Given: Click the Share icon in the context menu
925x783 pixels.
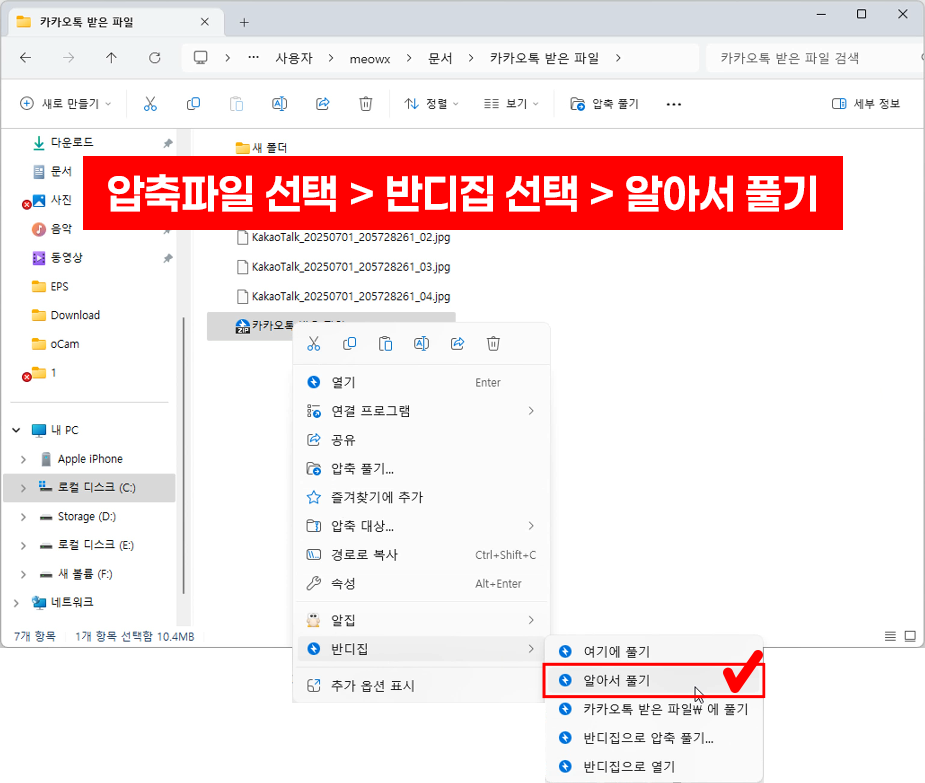Looking at the screenshot, I should coord(458,343).
